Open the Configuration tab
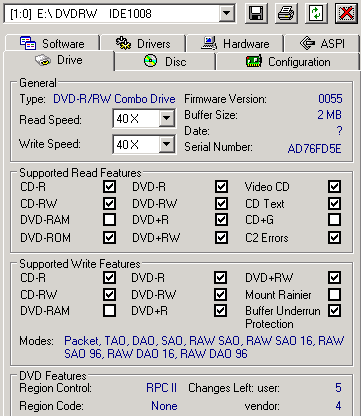The height and width of the screenshot is (416, 361). 288,61
